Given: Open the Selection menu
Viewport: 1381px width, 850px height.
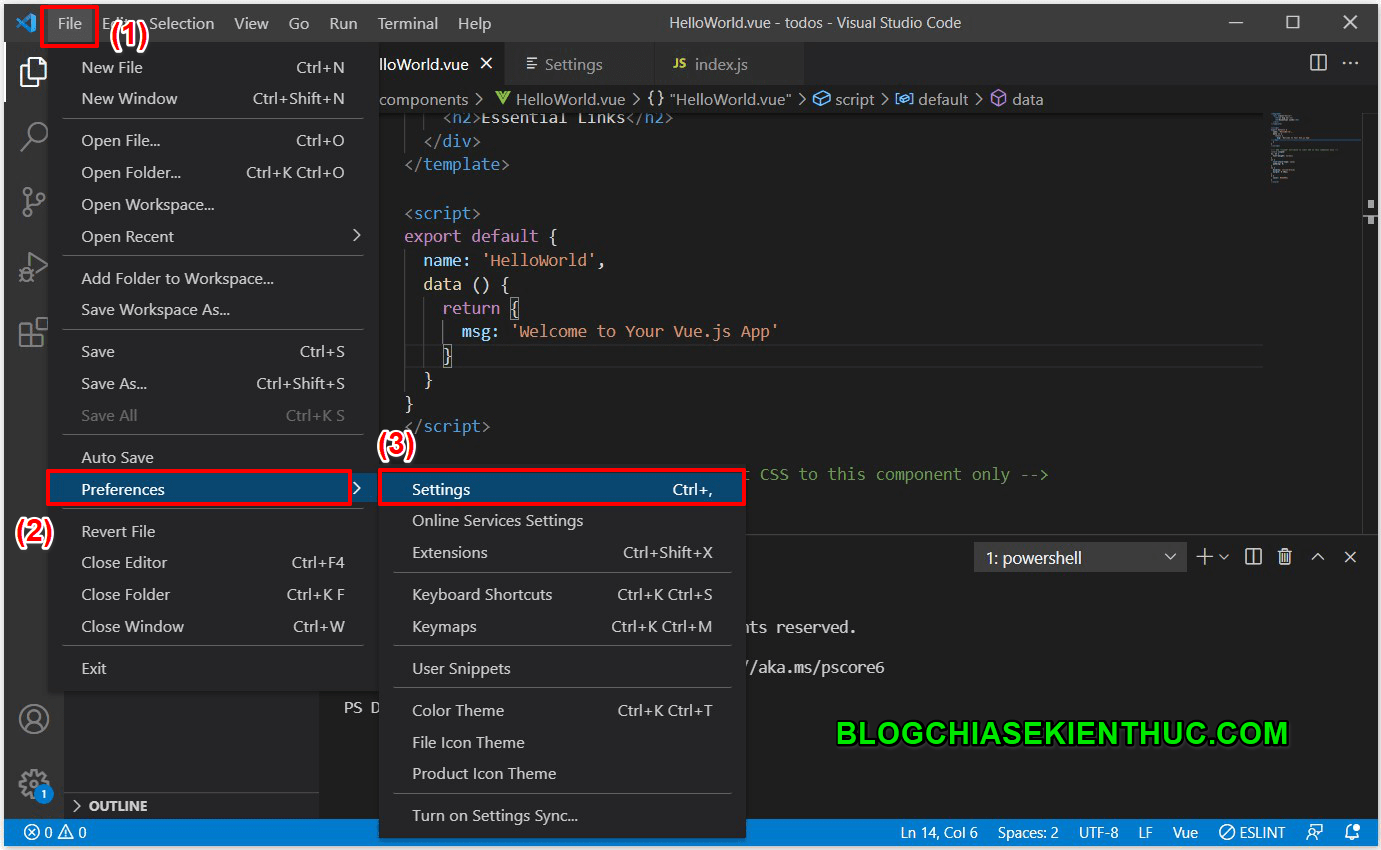Looking at the screenshot, I should click(x=182, y=23).
